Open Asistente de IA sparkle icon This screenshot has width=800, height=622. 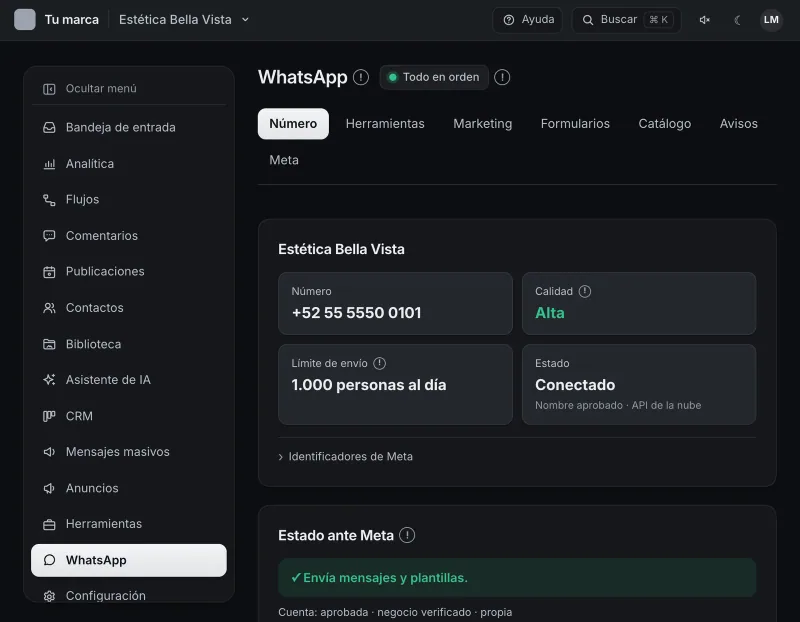click(49, 380)
